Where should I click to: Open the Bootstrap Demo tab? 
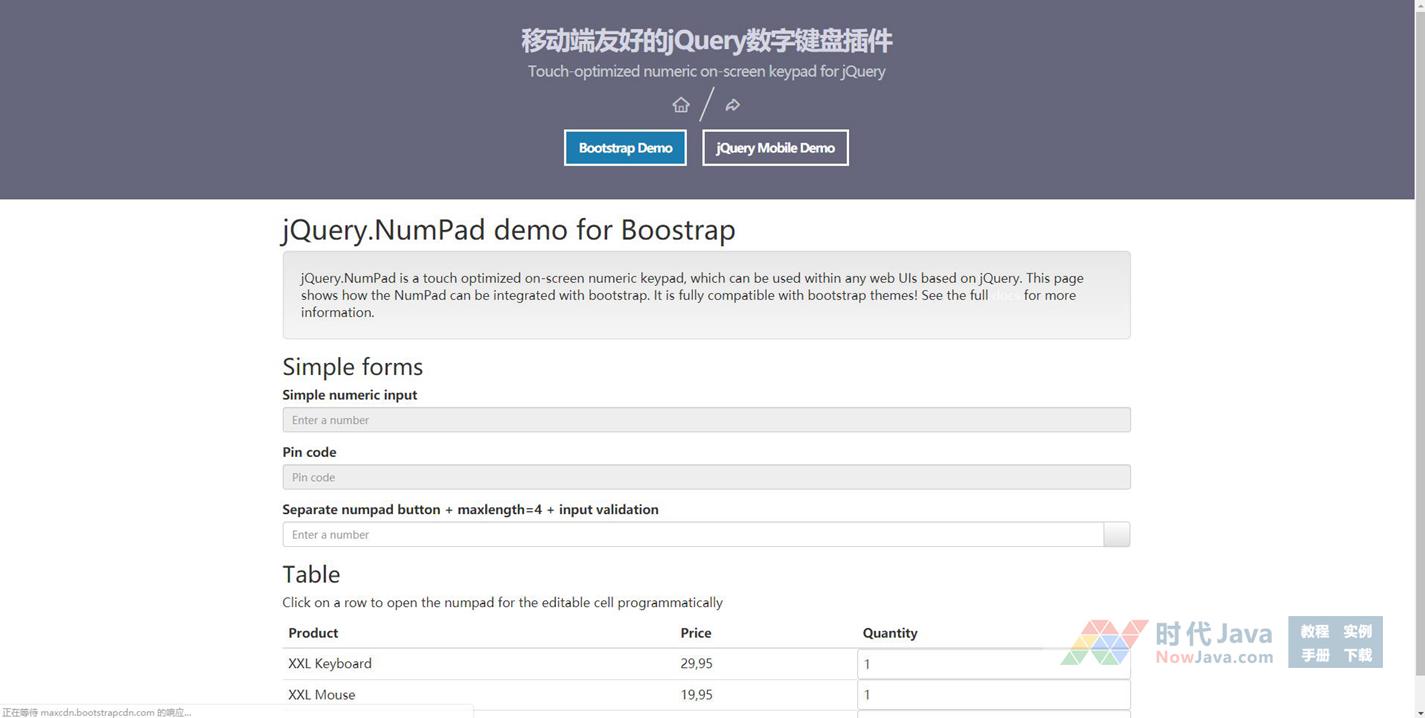point(625,148)
